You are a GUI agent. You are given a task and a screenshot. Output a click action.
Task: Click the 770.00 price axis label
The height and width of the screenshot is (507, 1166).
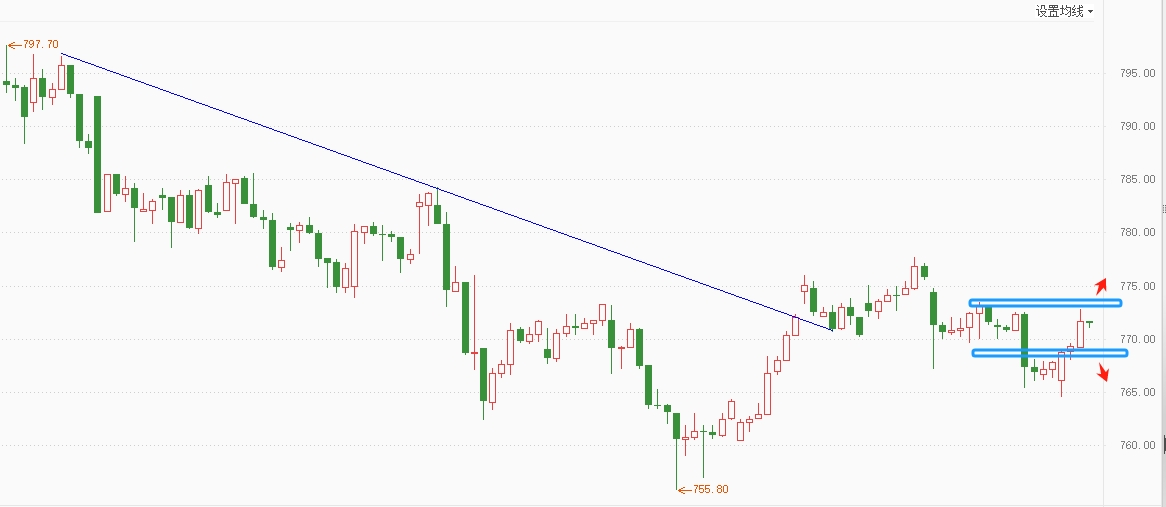pyautogui.click(x=1137, y=339)
